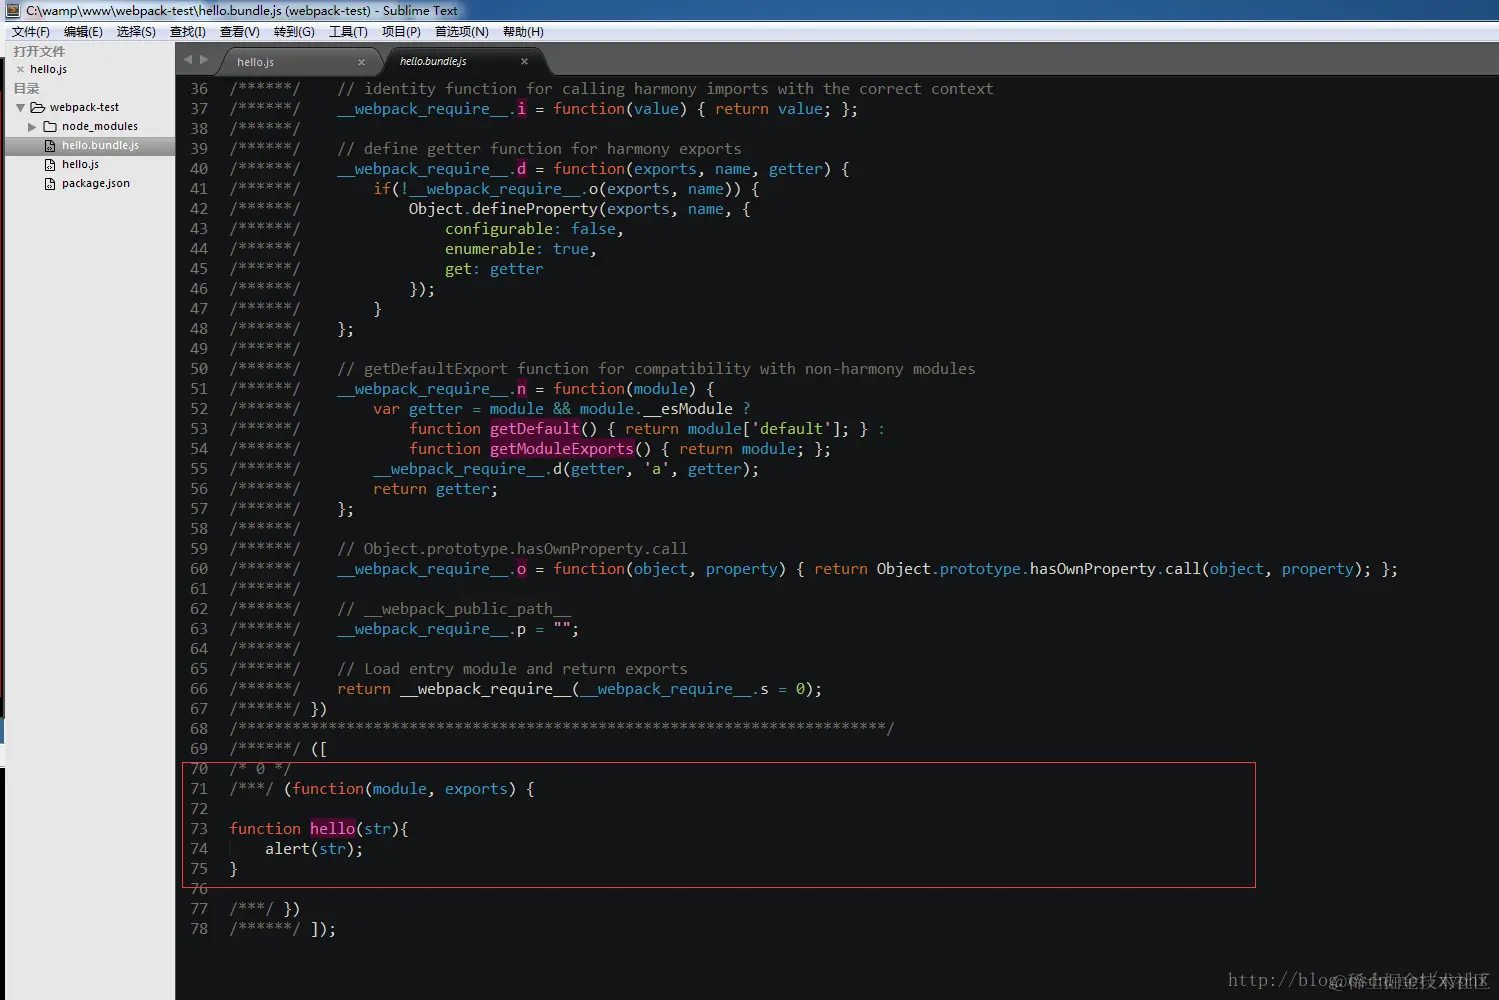Viewport: 1499px width, 1000px height.
Task: Close the hello.bundle.js tab
Action: [524, 61]
